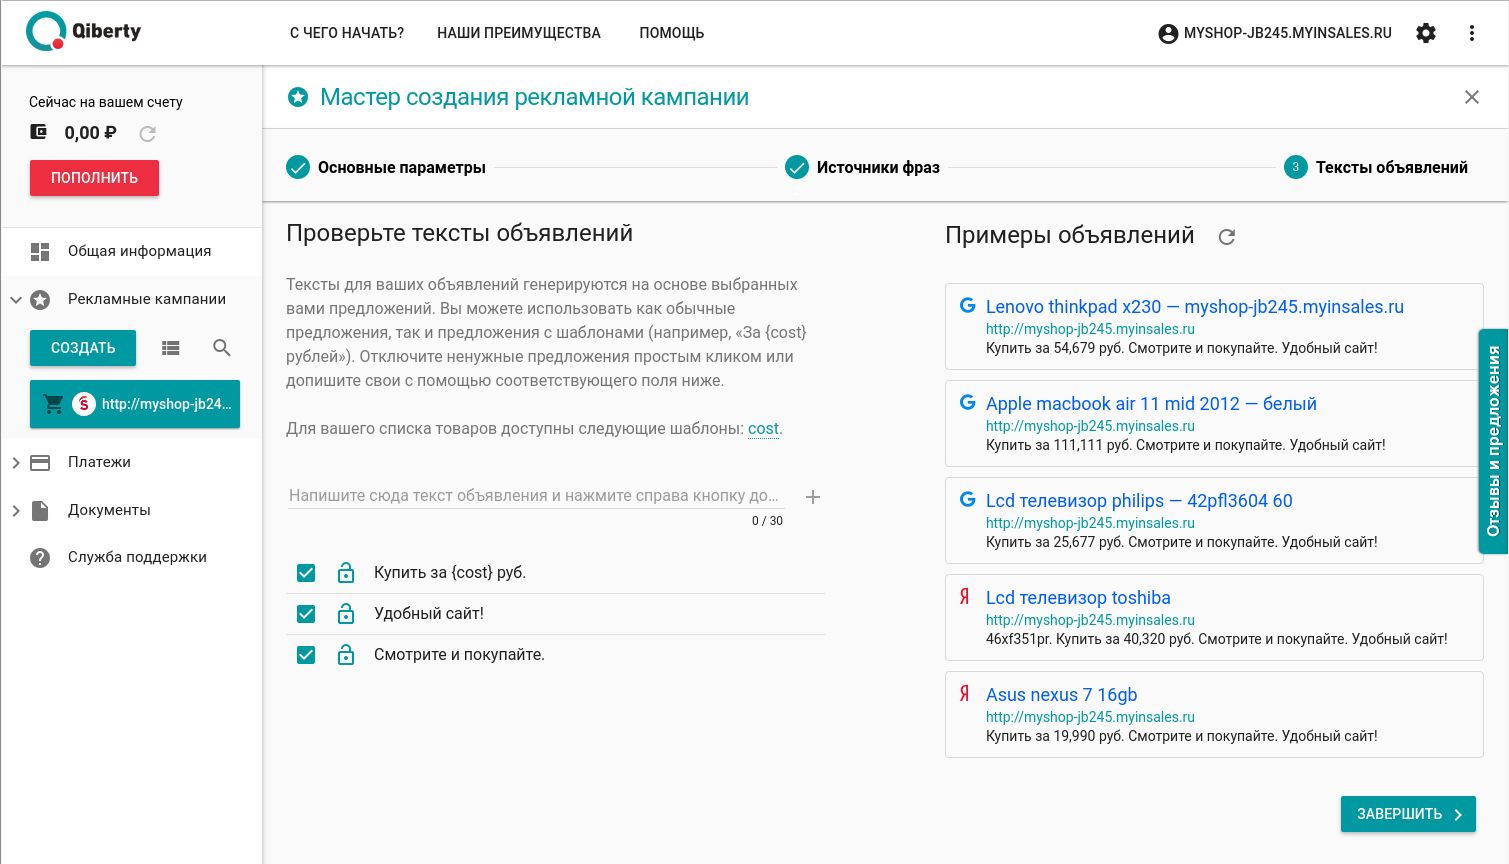Image resolution: width=1509 pixels, height=864 pixels.
Task: Click the red Пополнить button
Action: 94,178
